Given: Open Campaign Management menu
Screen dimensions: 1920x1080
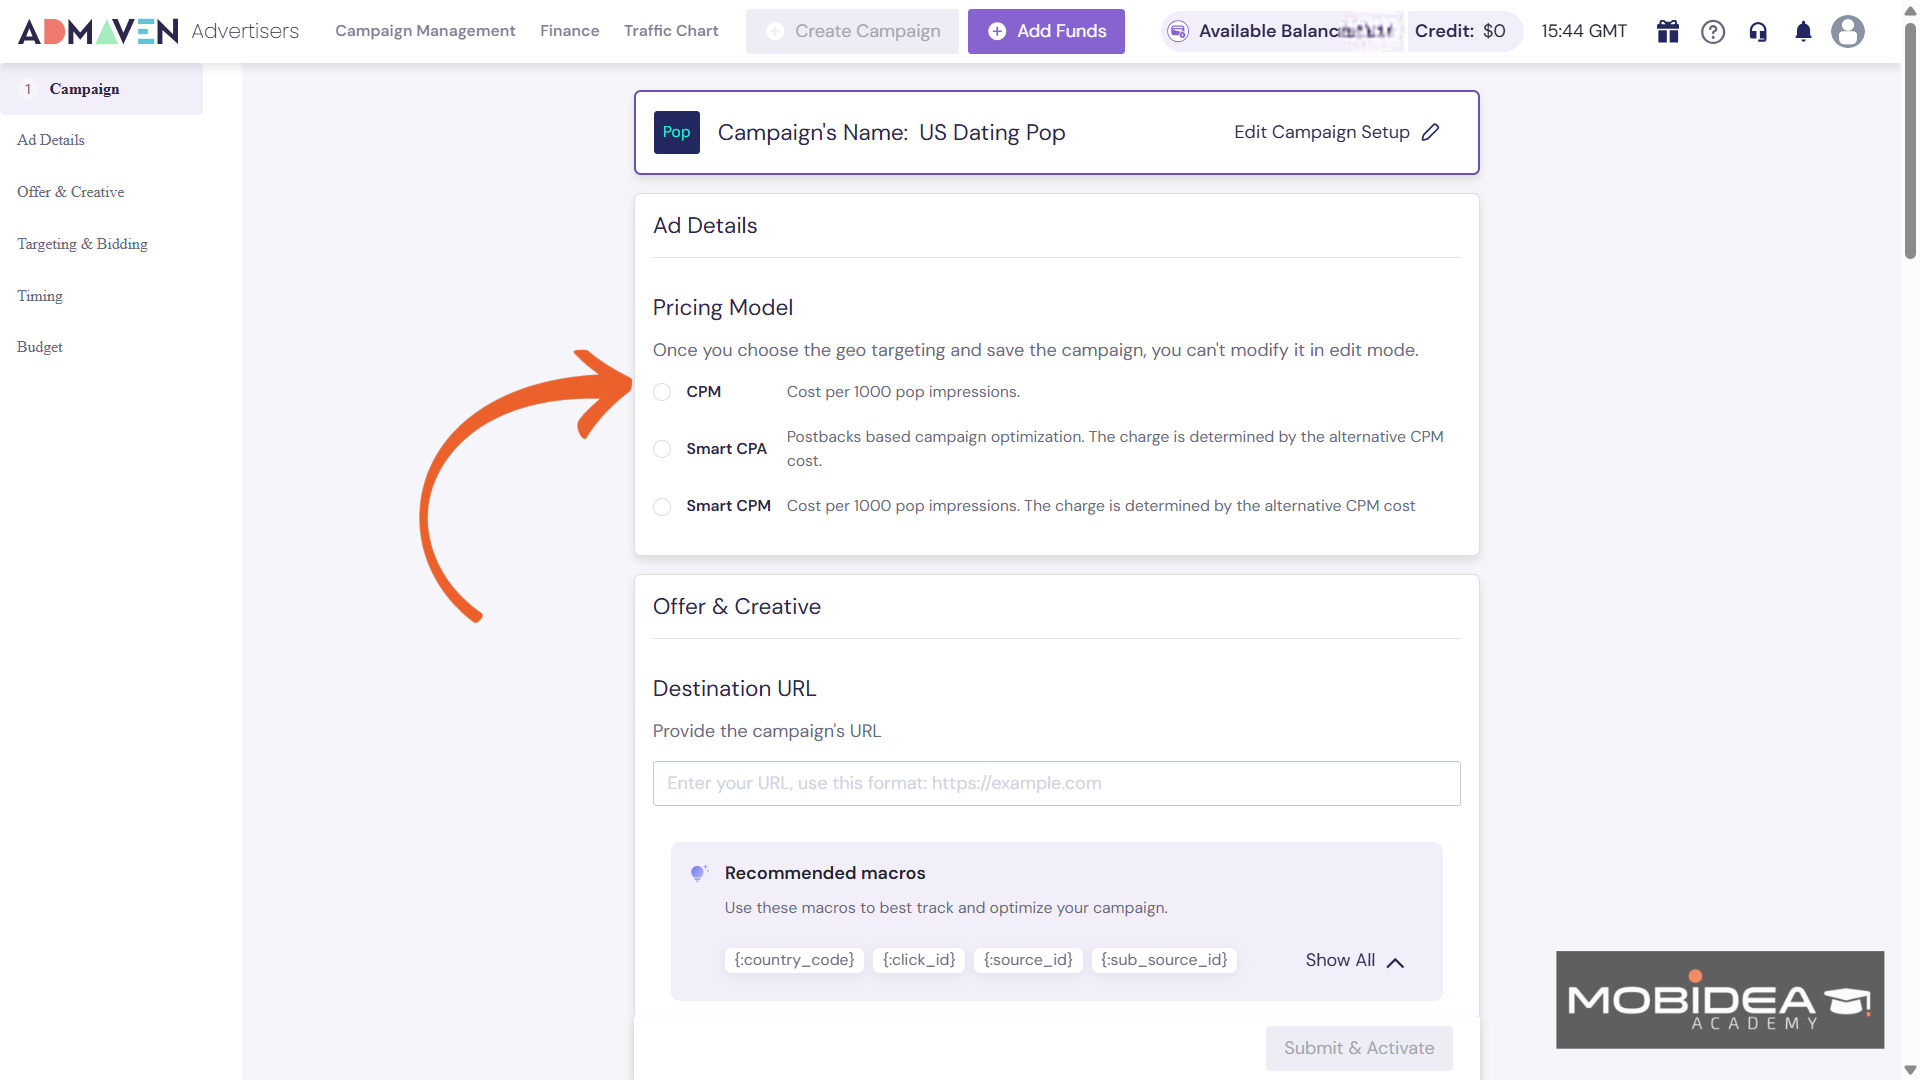Looking at the screenshot, I should tap(425, 31).
